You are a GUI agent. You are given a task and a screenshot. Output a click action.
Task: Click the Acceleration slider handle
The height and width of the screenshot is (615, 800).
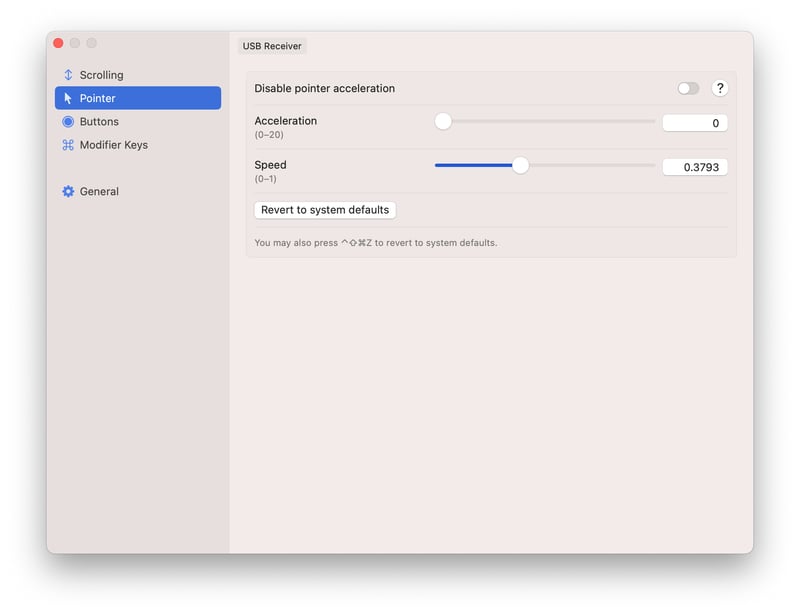click(443, 121)
